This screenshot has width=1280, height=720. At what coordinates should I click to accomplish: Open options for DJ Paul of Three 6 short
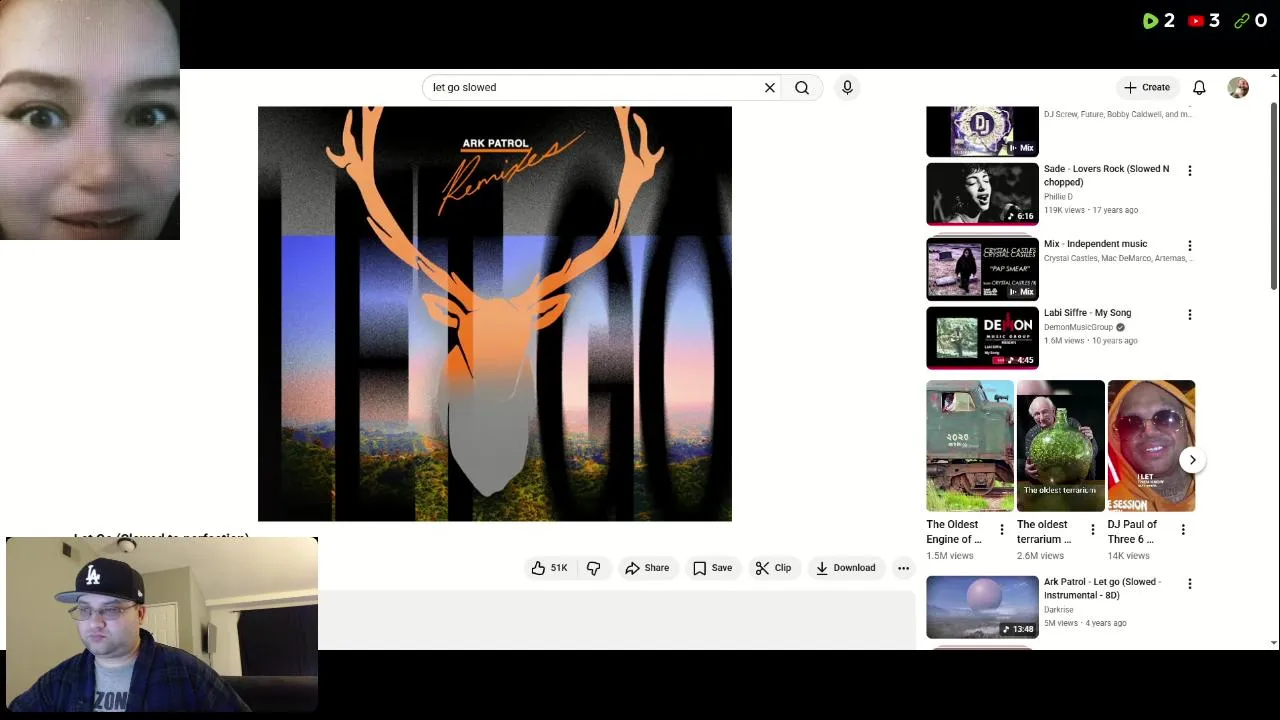1183,530
